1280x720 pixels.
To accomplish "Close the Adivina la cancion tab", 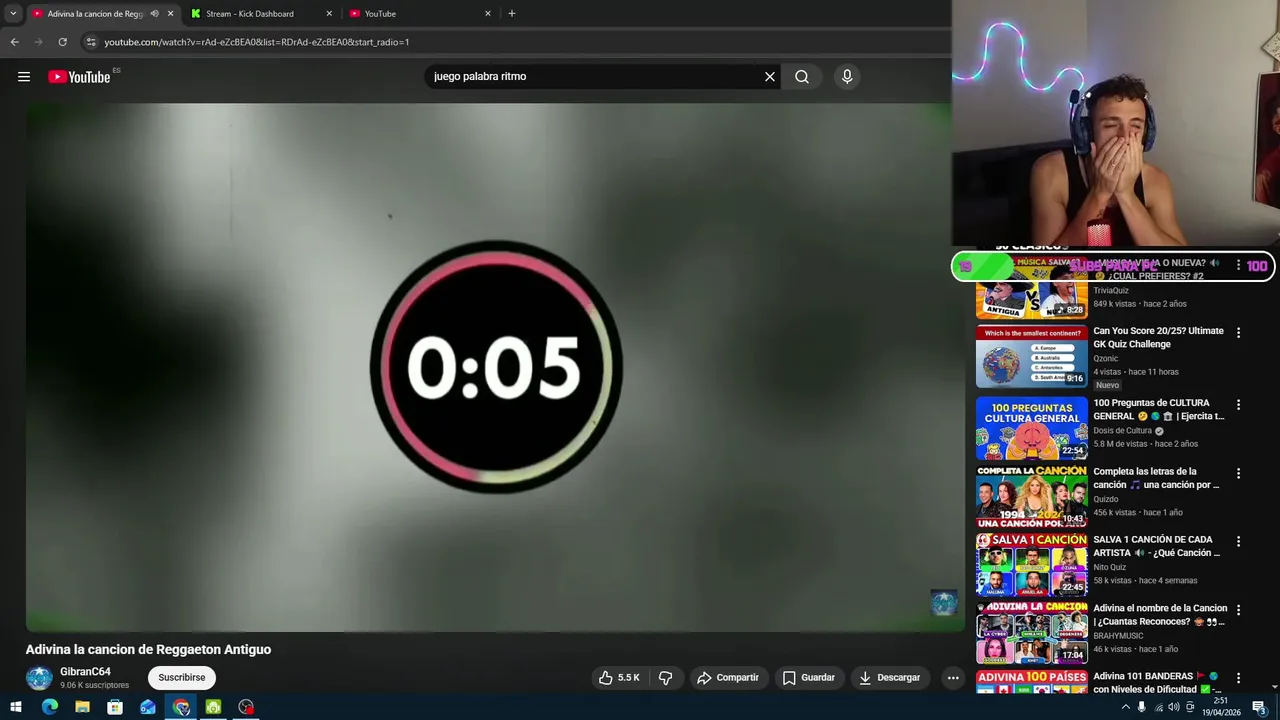I will 170,14.
